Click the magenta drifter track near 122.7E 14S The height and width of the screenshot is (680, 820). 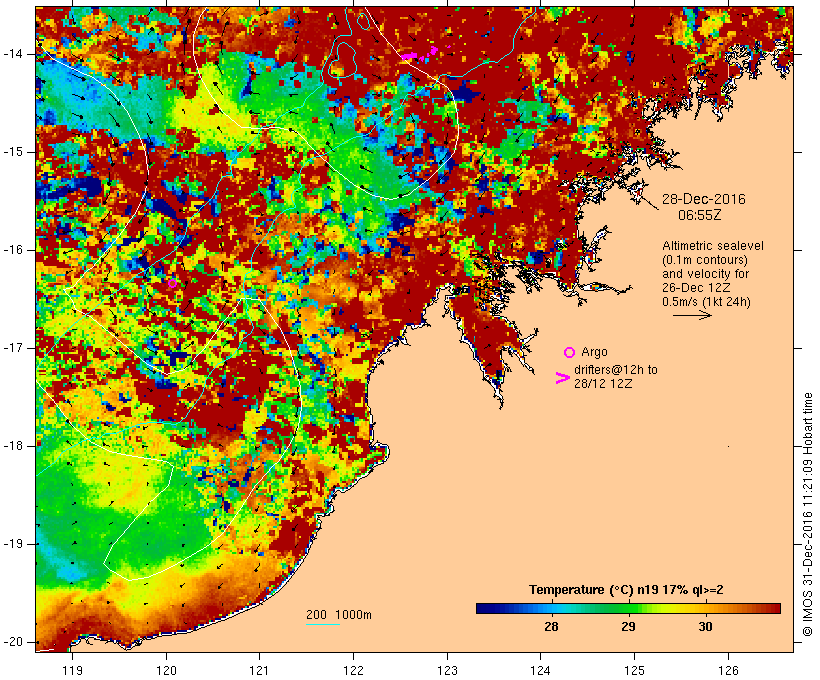point(420,53)
